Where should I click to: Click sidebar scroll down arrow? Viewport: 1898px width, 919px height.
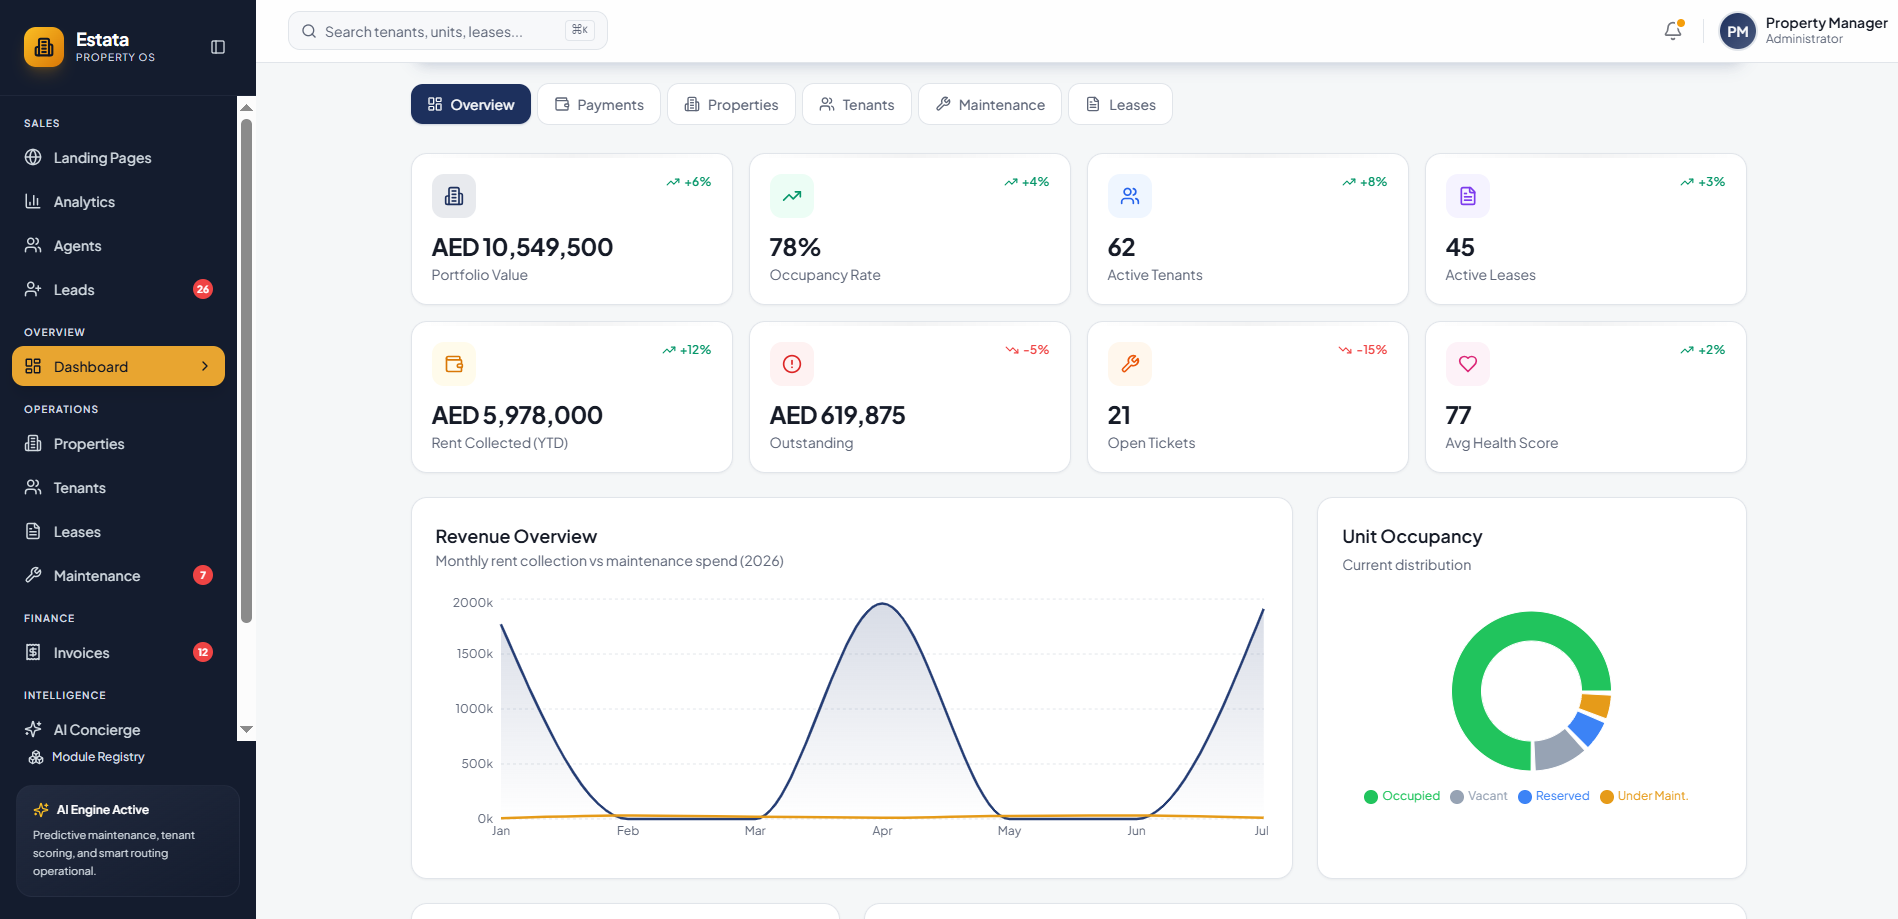tap(246, 730)
